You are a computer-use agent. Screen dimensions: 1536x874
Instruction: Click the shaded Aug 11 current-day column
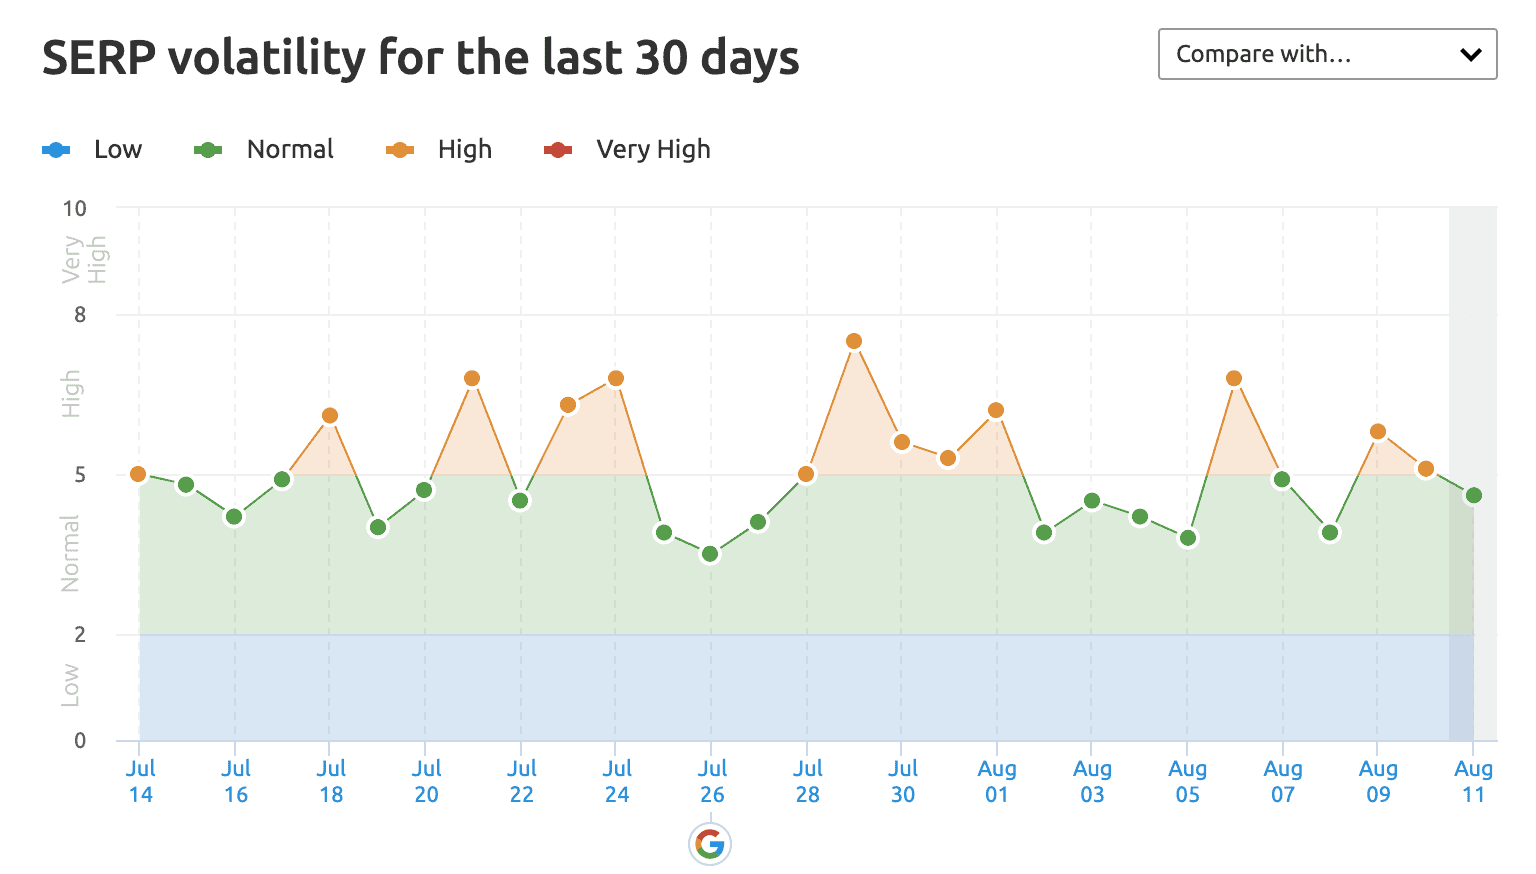[1473, 474]
